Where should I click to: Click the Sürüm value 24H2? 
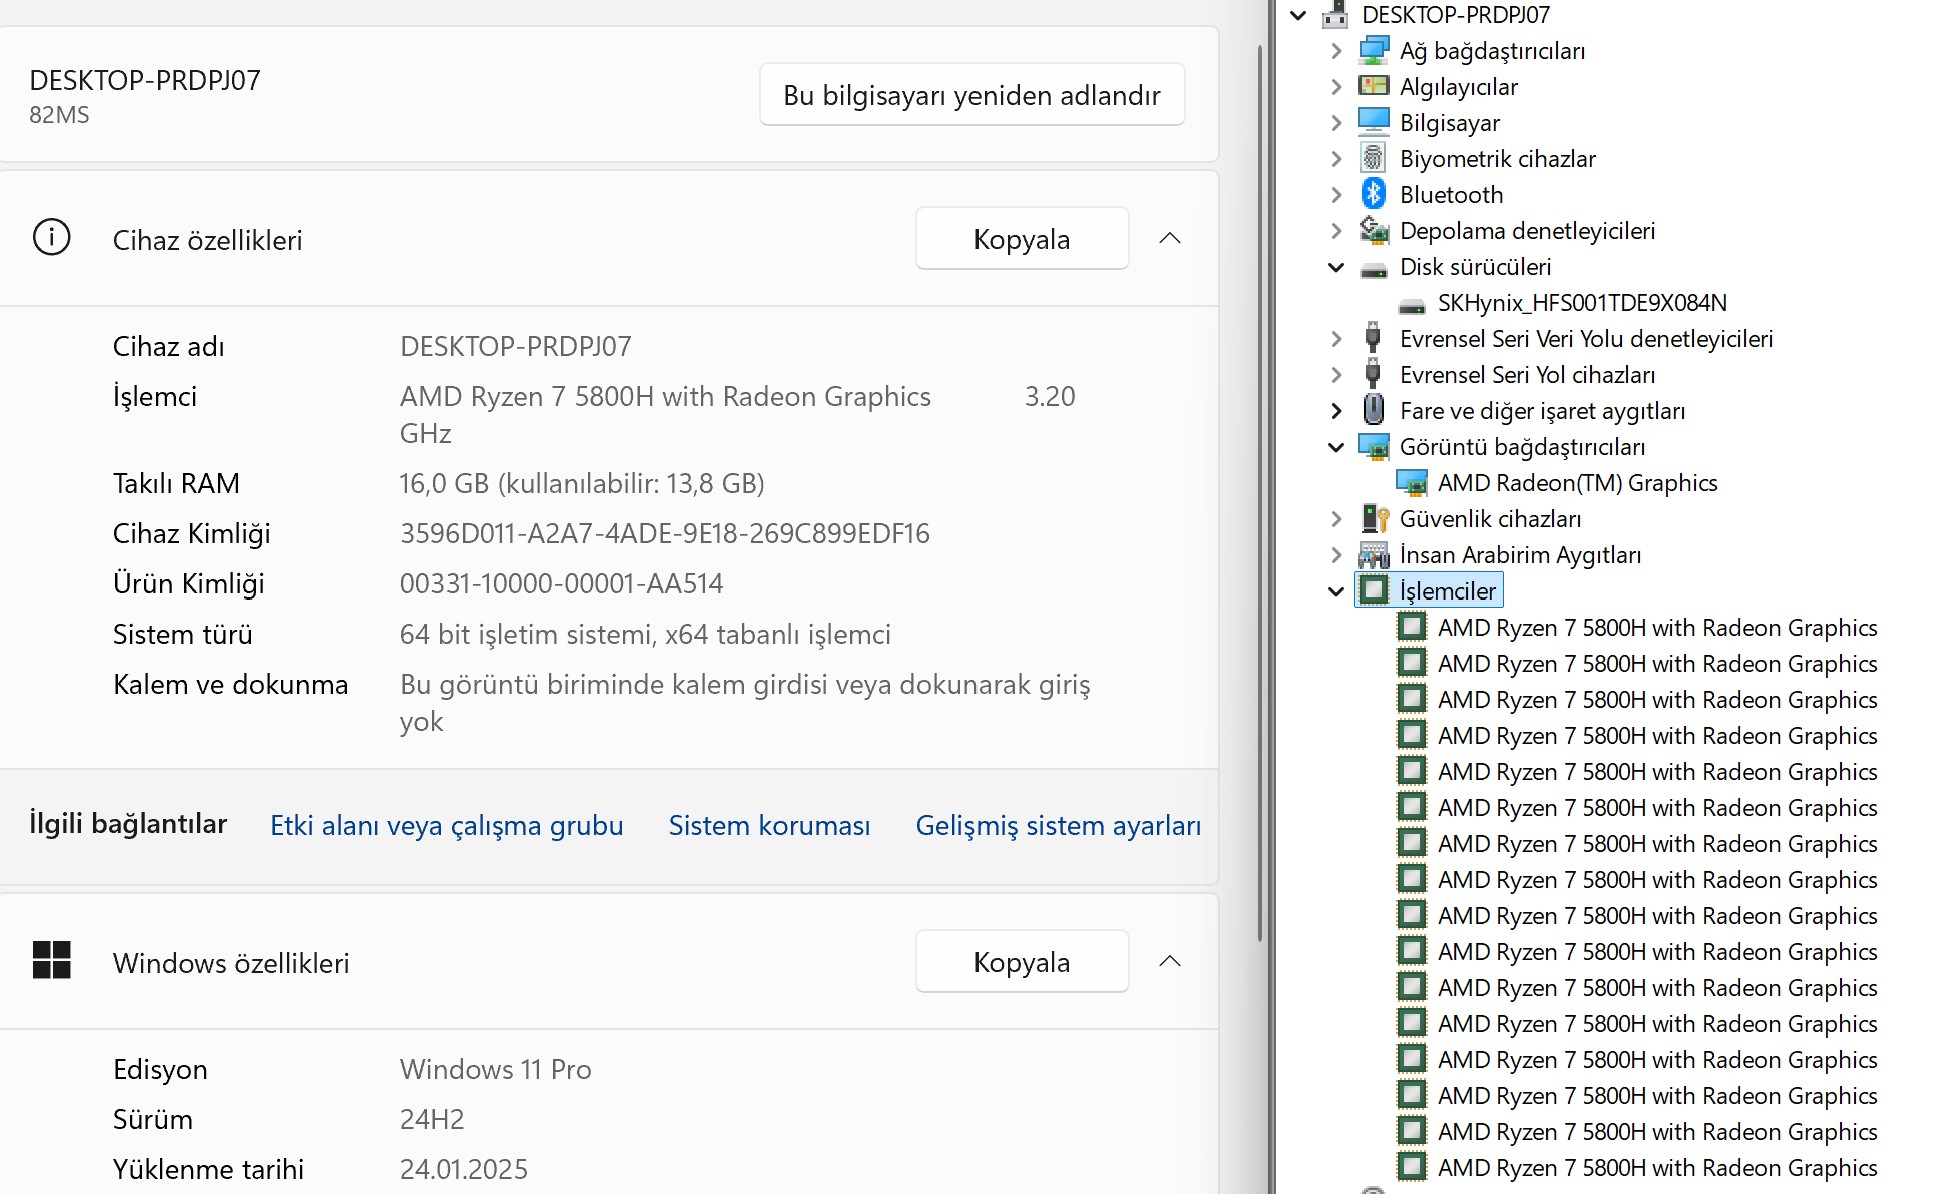tap(432, 1119)
